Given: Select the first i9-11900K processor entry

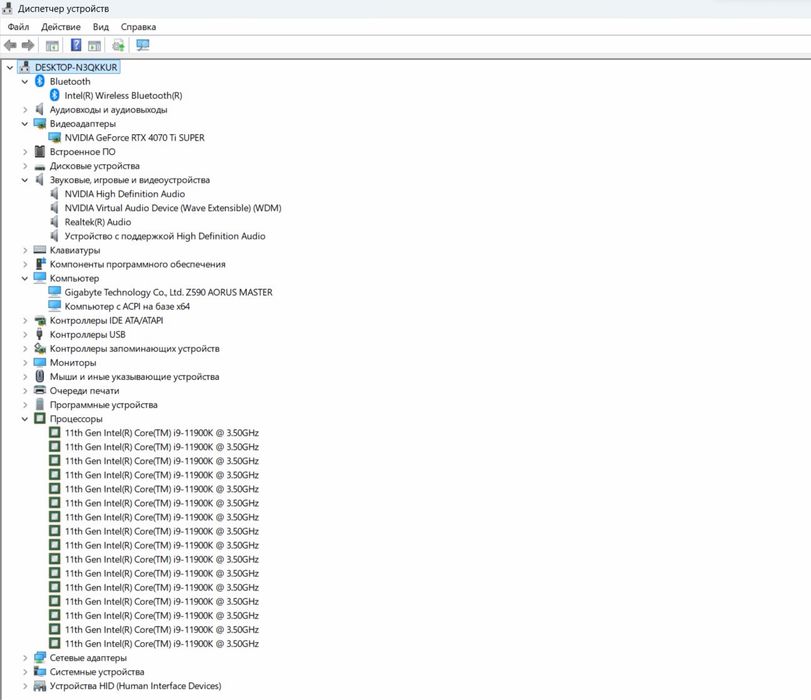Looking at the screenshot, I should coord(161,433).
